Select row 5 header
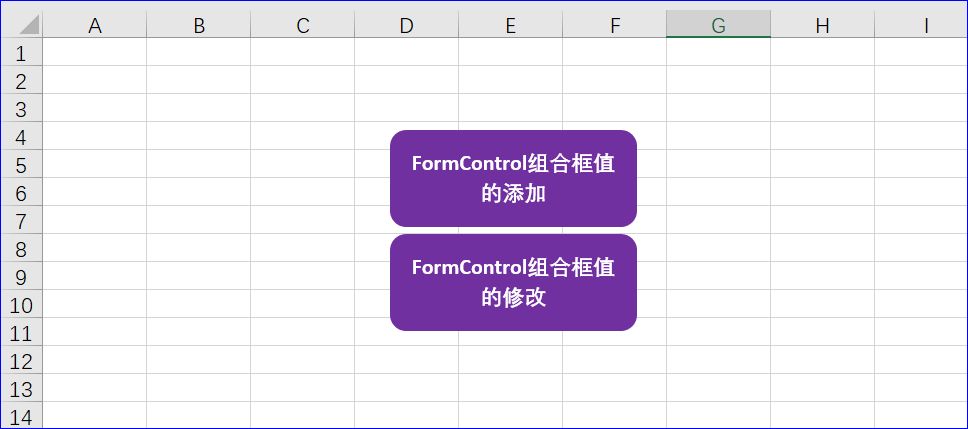The width and height of the screenshot is (968, 429). [21, 165]
